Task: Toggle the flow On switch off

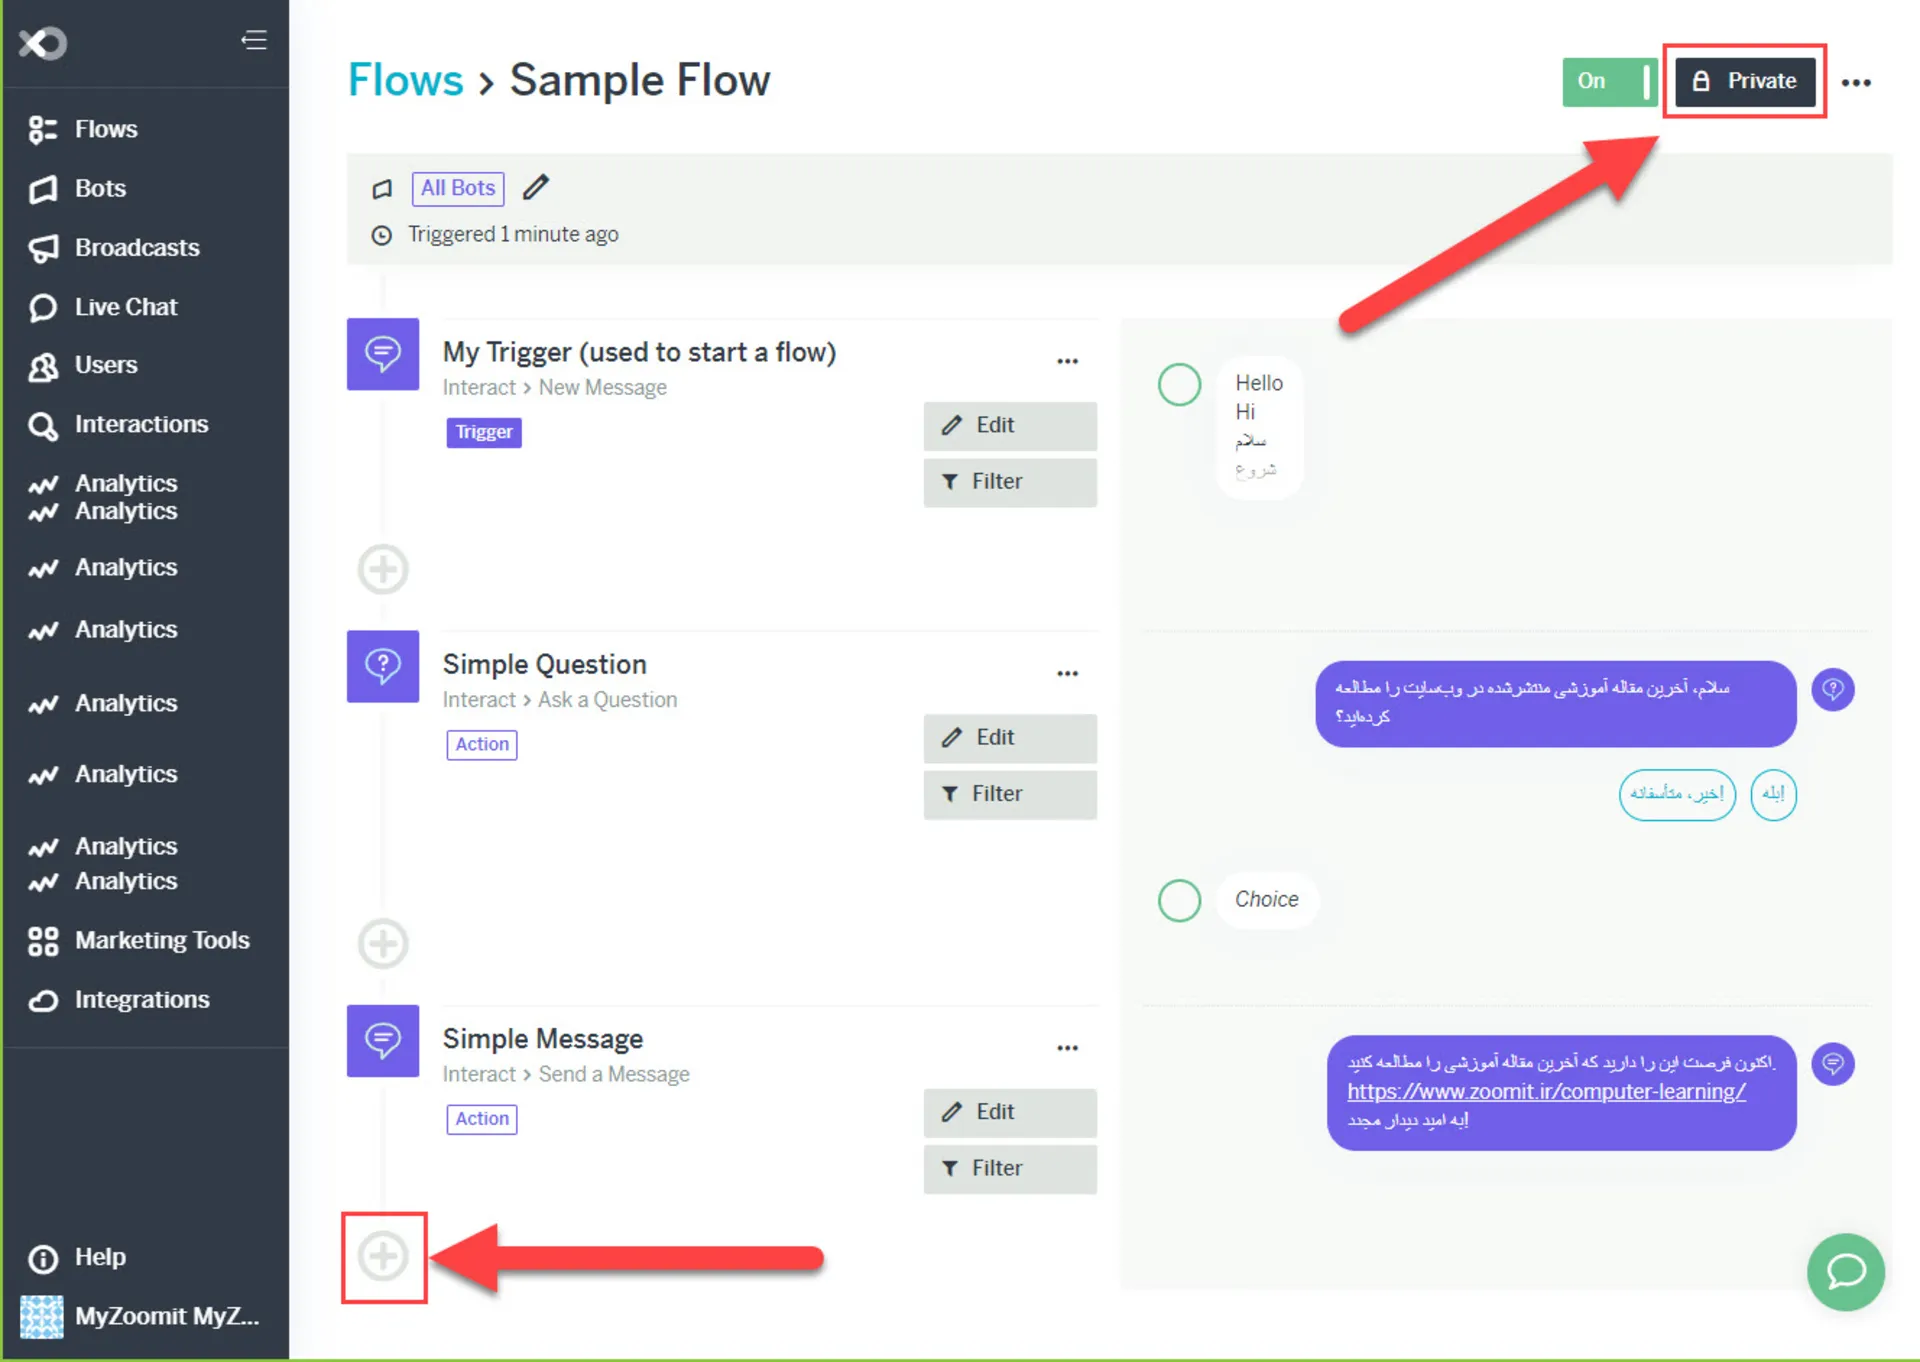Action: click(1609, 81)
